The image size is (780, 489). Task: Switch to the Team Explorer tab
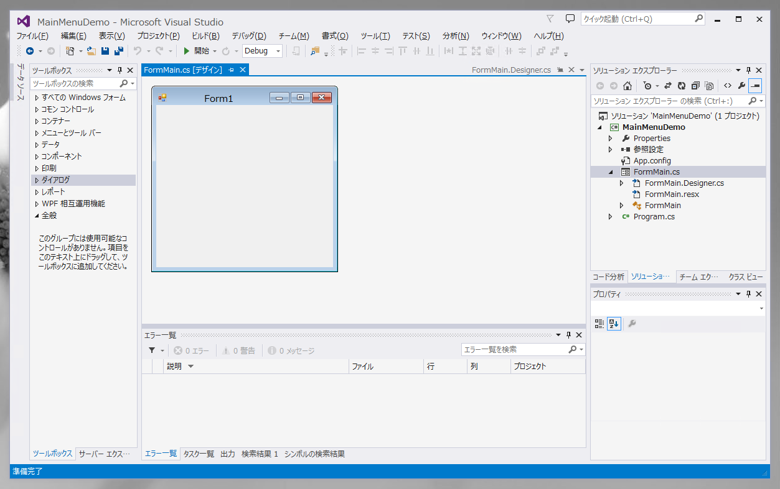click(698, 277)
